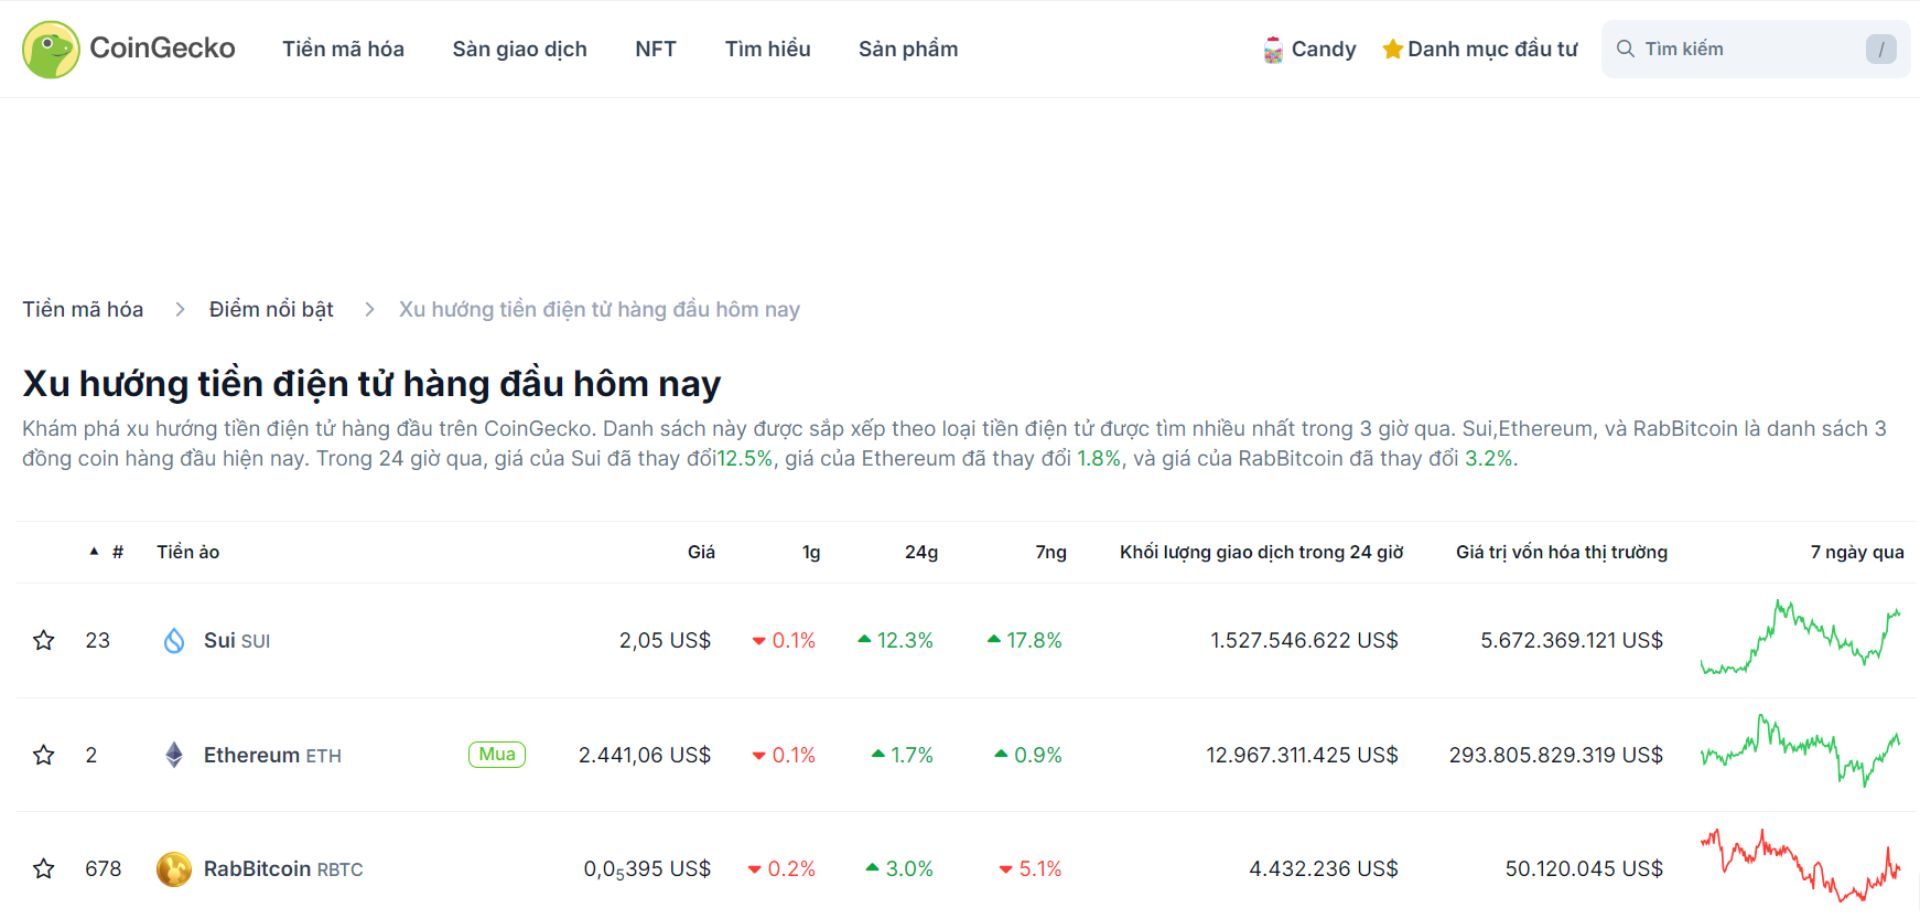The image size is (1920, 921).
Task: Open the Tìm hiểu menu
Action: coord(768,48)
